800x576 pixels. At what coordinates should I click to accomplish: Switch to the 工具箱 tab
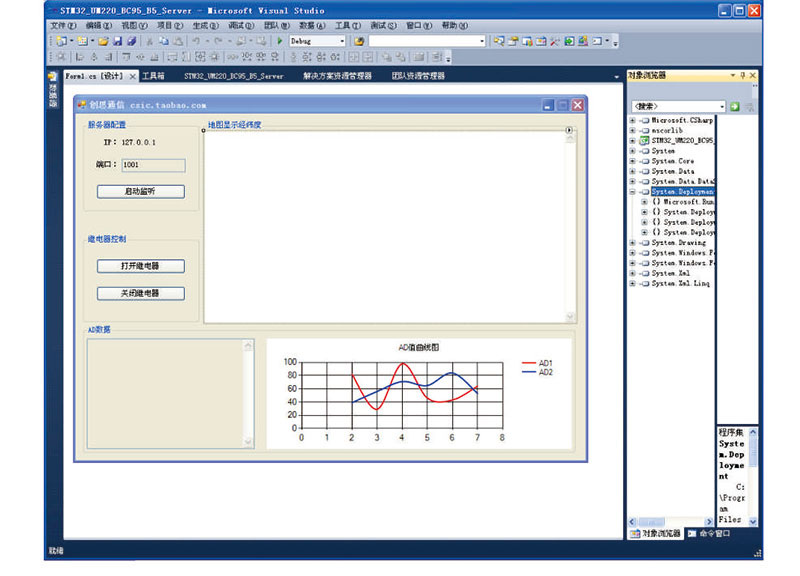[x=153, y=76]
